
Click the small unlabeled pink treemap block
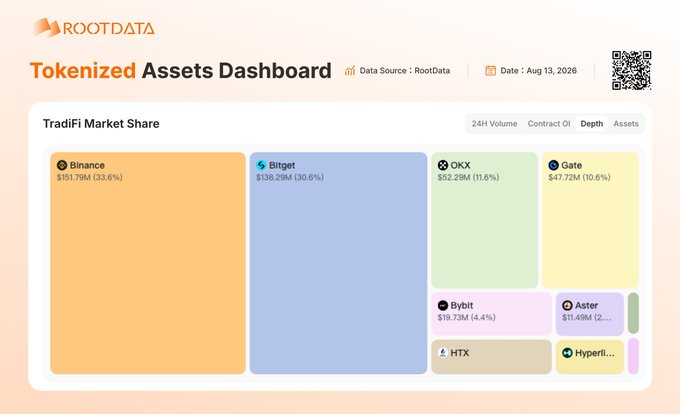click(x=633, y=356)
